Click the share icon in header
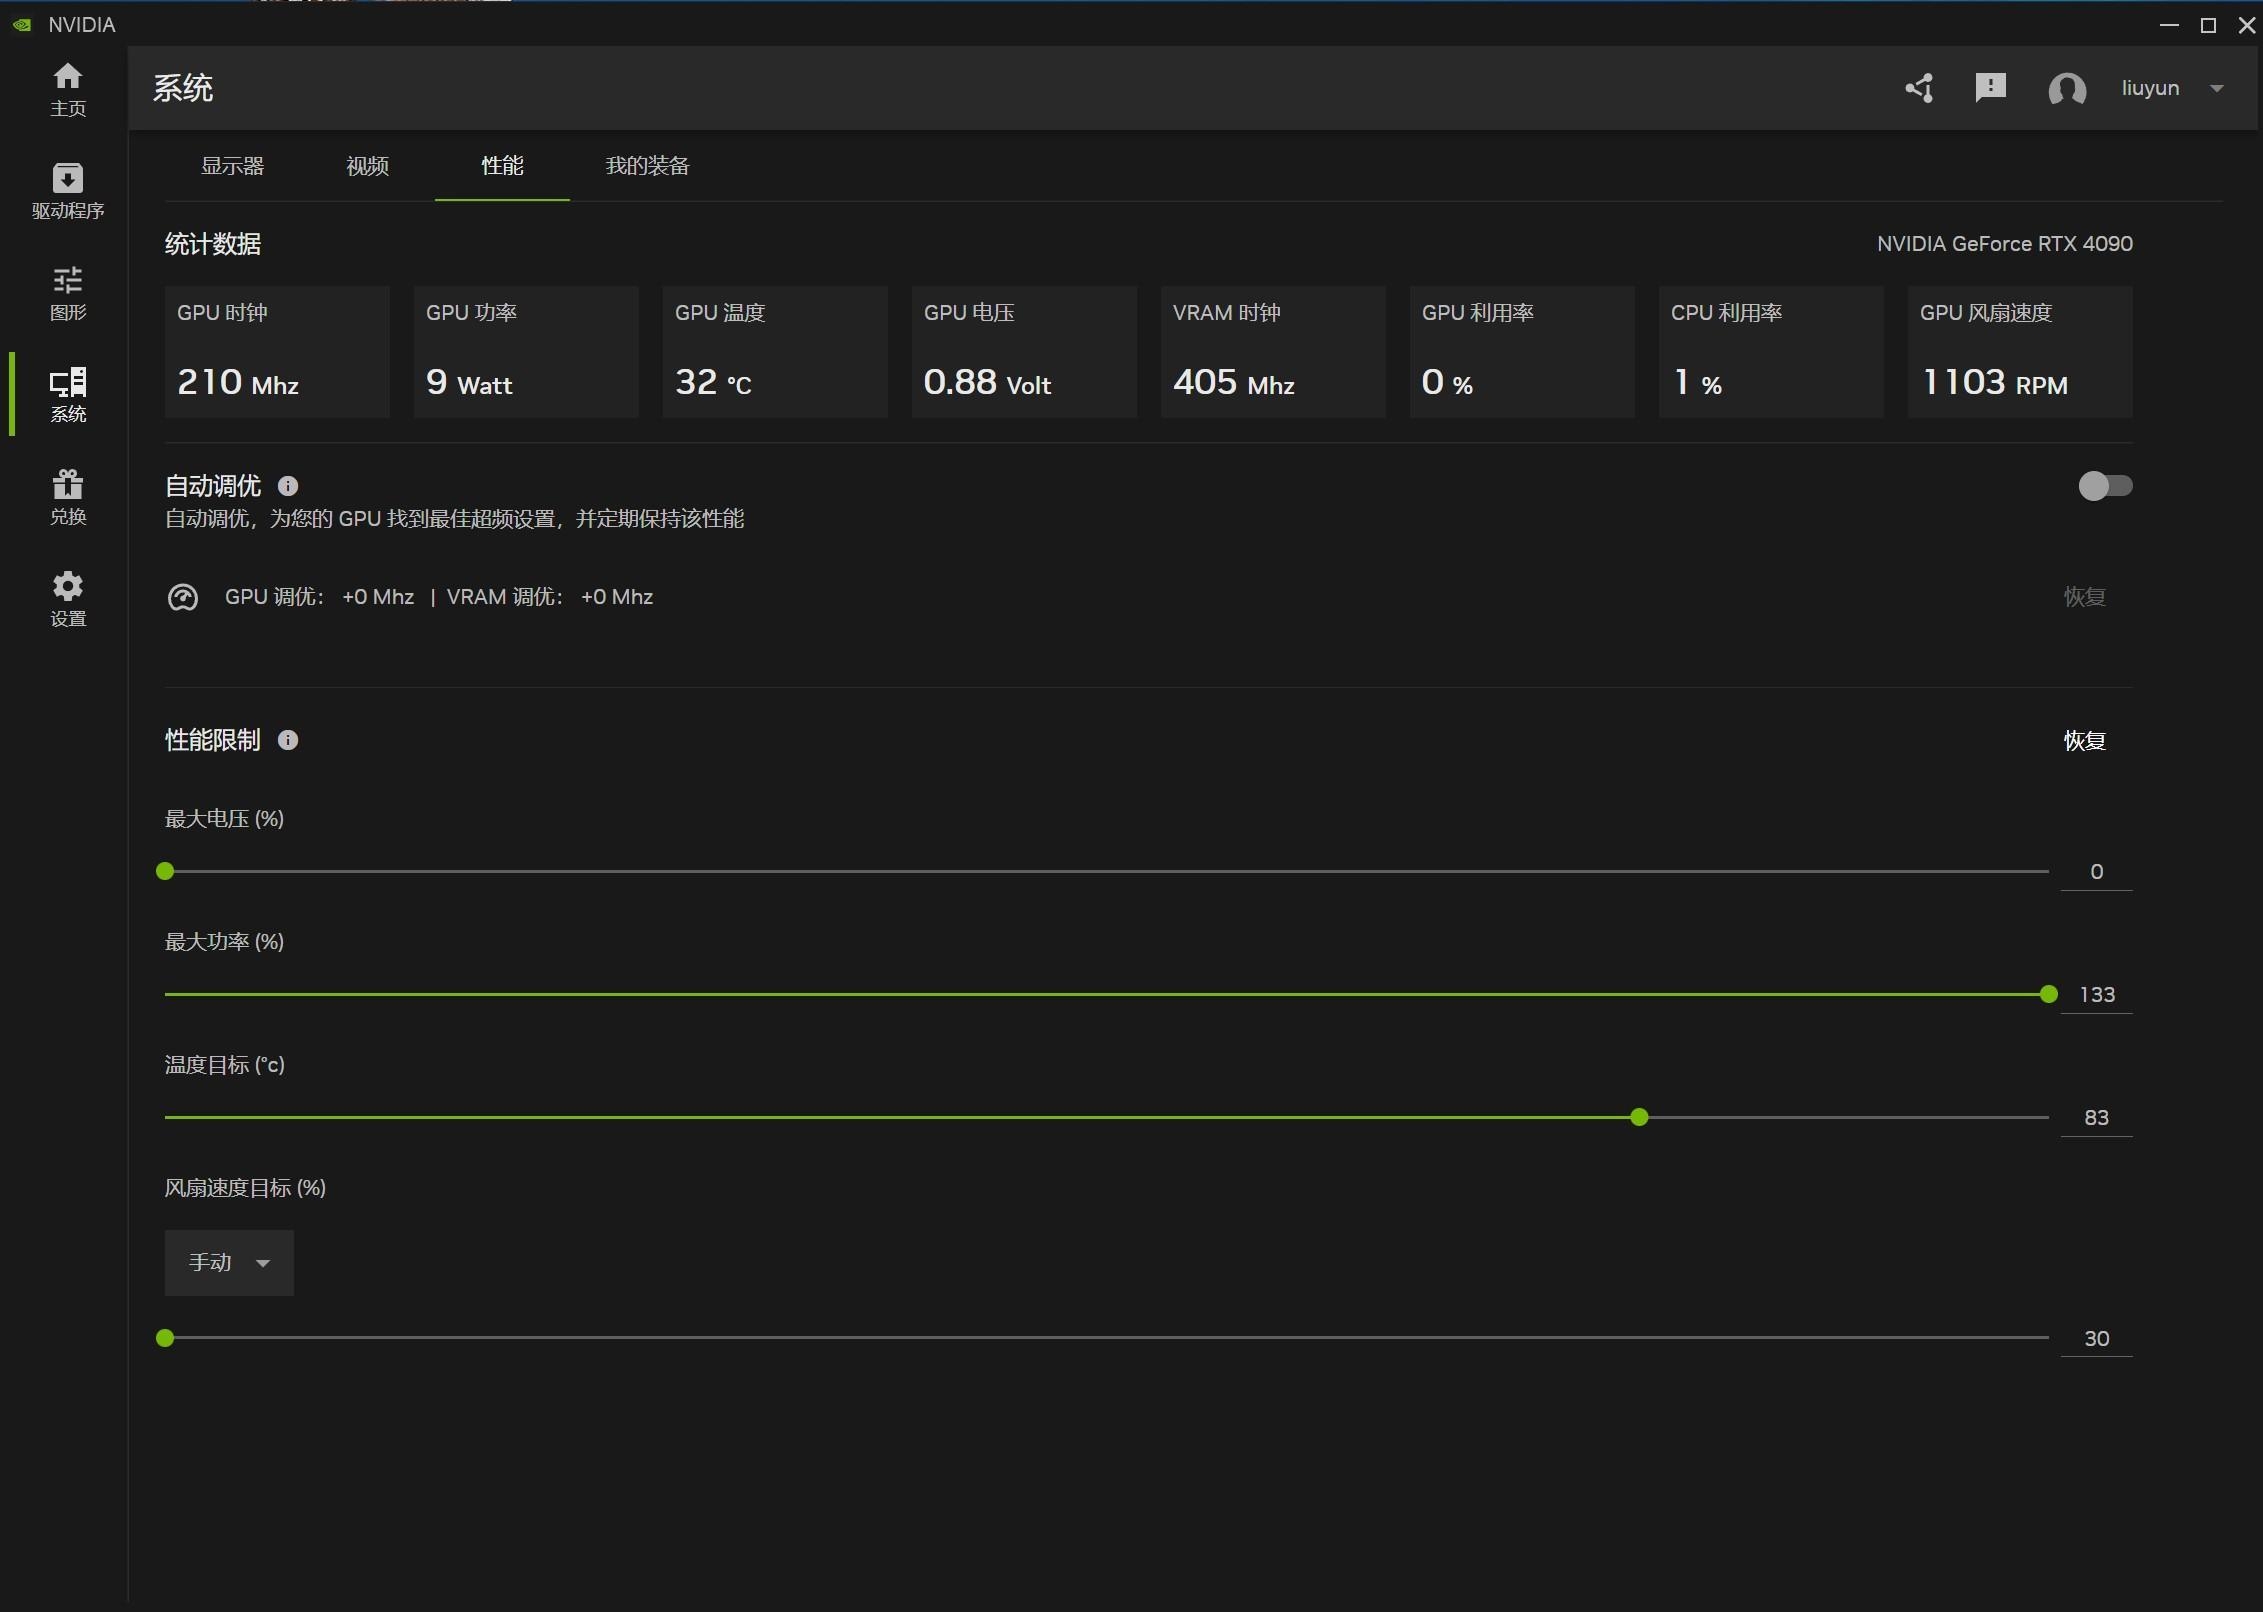The image size is (2263, 1612). 1919,88
